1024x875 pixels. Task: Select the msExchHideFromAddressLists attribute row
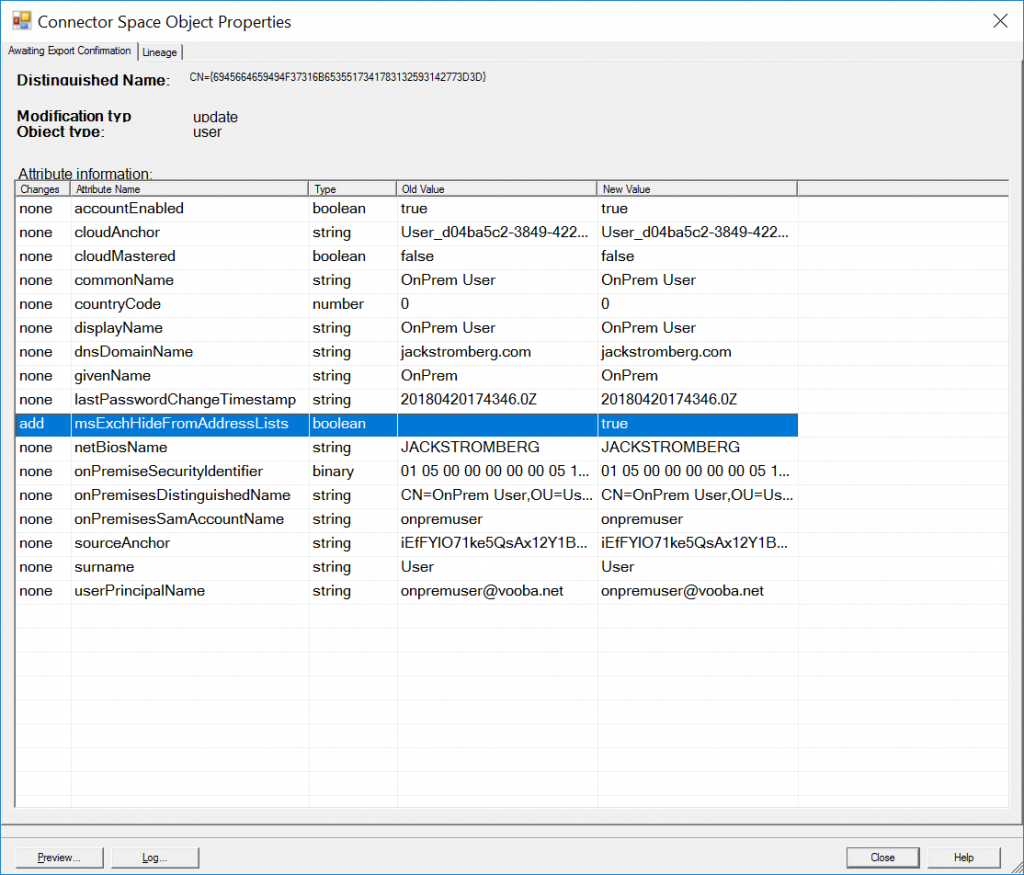click(406, 424)
